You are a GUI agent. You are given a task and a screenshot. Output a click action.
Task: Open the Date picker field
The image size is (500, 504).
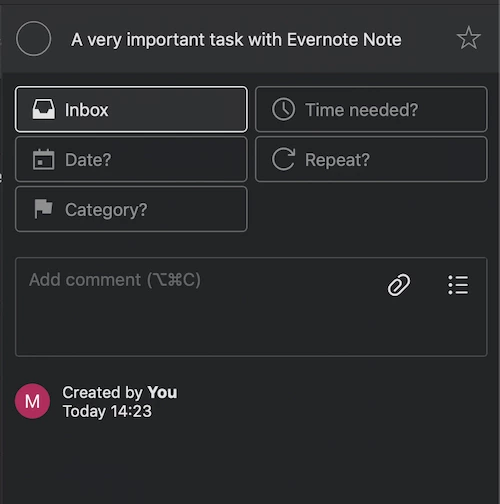tap(131, 159)
